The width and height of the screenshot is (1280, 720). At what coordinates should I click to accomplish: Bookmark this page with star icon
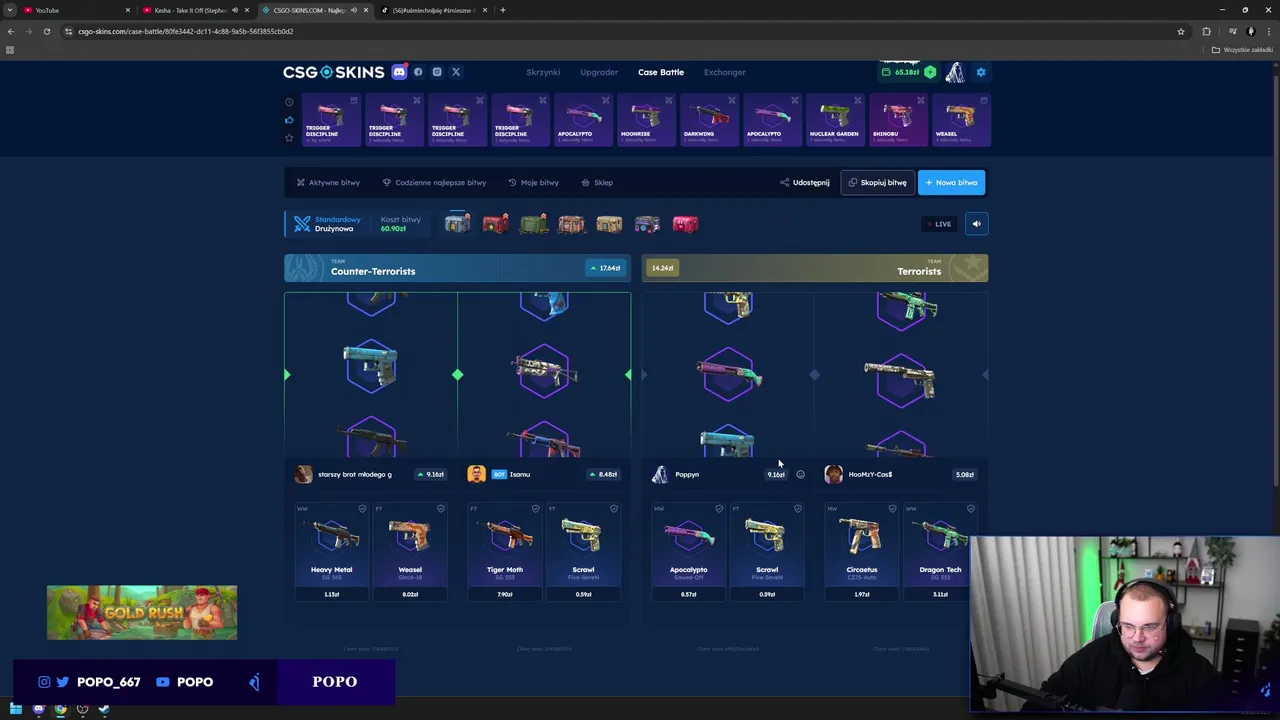pyautogui.click(x=1181, y=31)
